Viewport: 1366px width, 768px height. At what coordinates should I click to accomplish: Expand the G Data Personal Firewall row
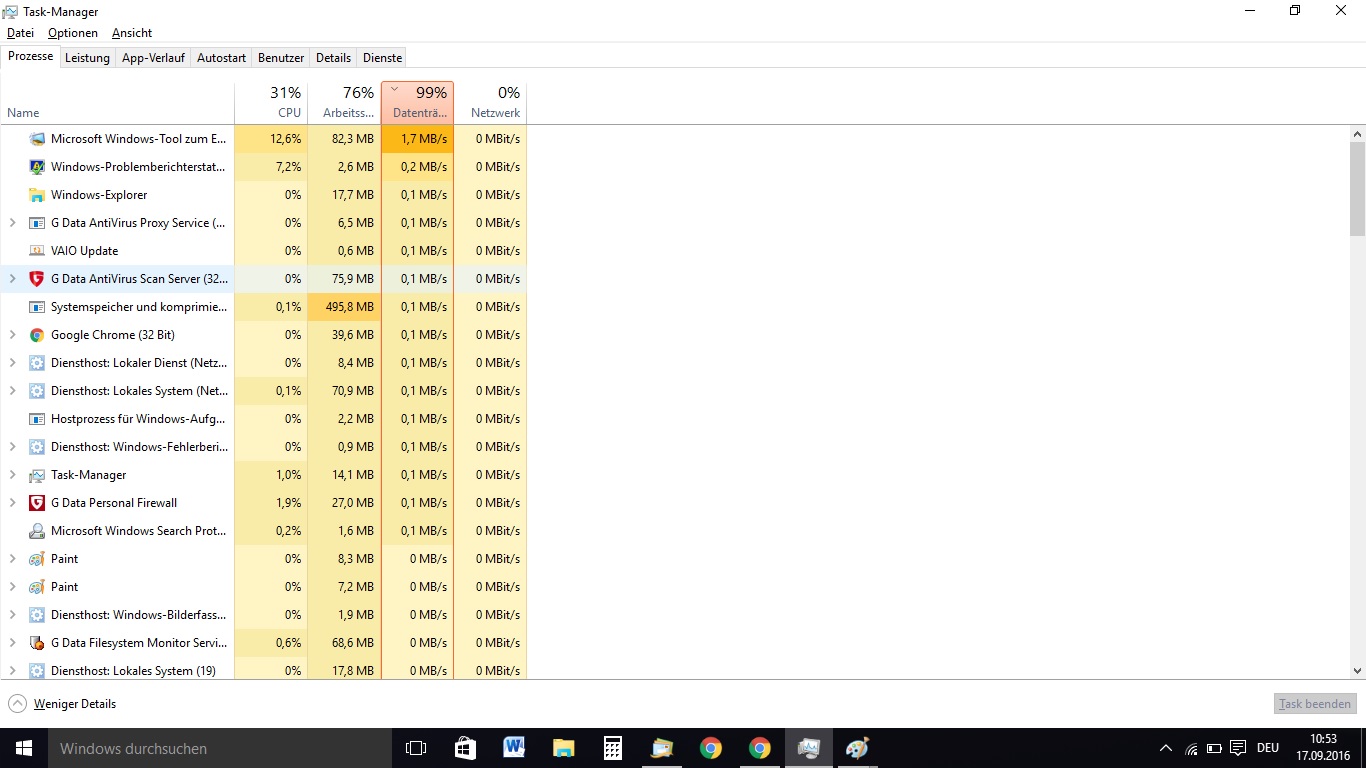pyautogui.click(x=13, y=503)
